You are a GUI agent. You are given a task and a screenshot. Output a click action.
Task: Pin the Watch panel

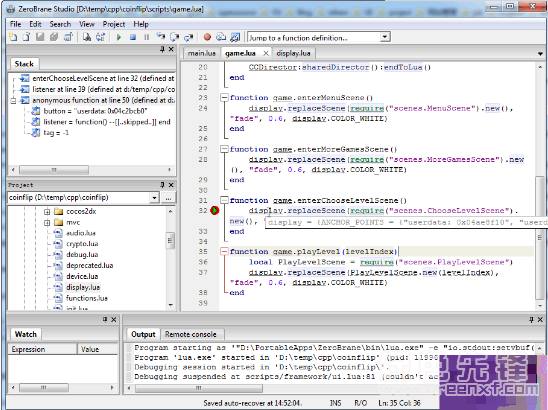point(105,319)
